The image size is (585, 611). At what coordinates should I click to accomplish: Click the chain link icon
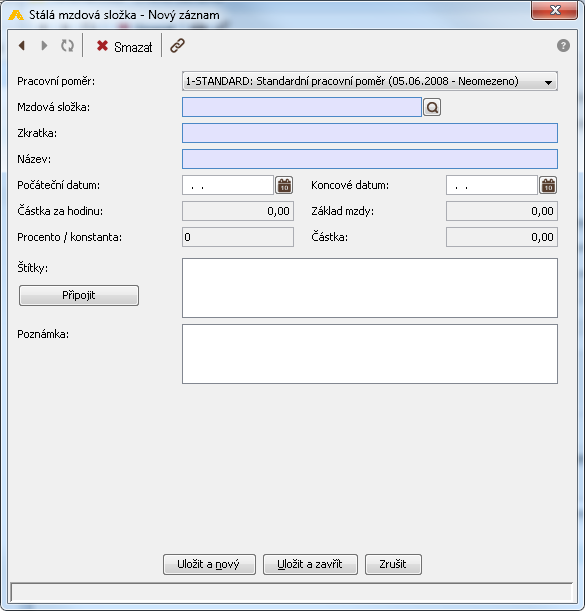pyautogui.click(x=177, y=46)
